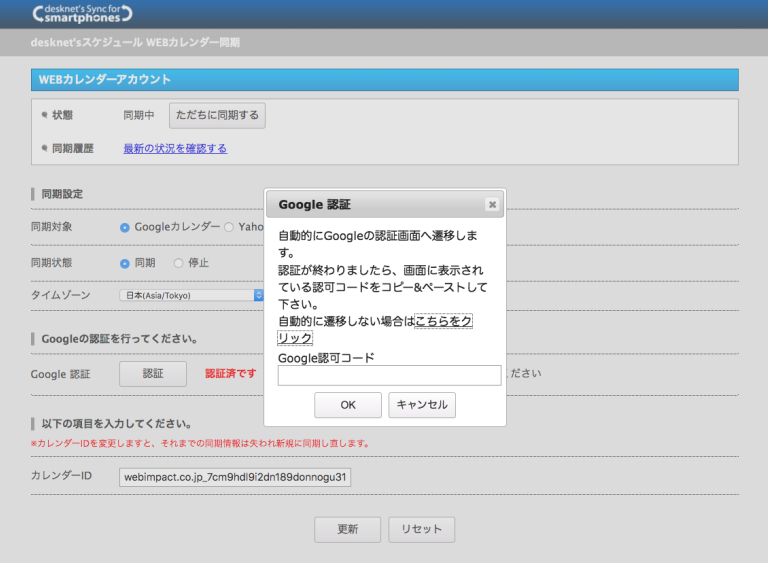Screen dimensions: 768x563
Task: Select the Googleカレンダー radio button
Action: coord(125,227)
